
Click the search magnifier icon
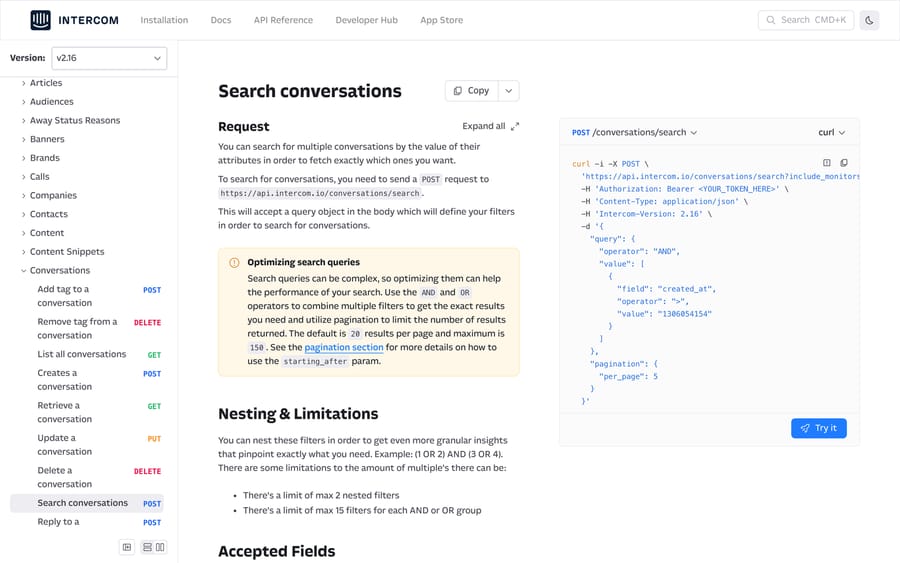pos(771,20)
